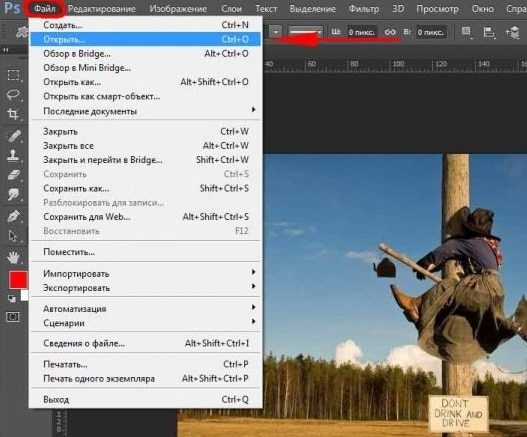Select the Clone Stamp tool

13,155
